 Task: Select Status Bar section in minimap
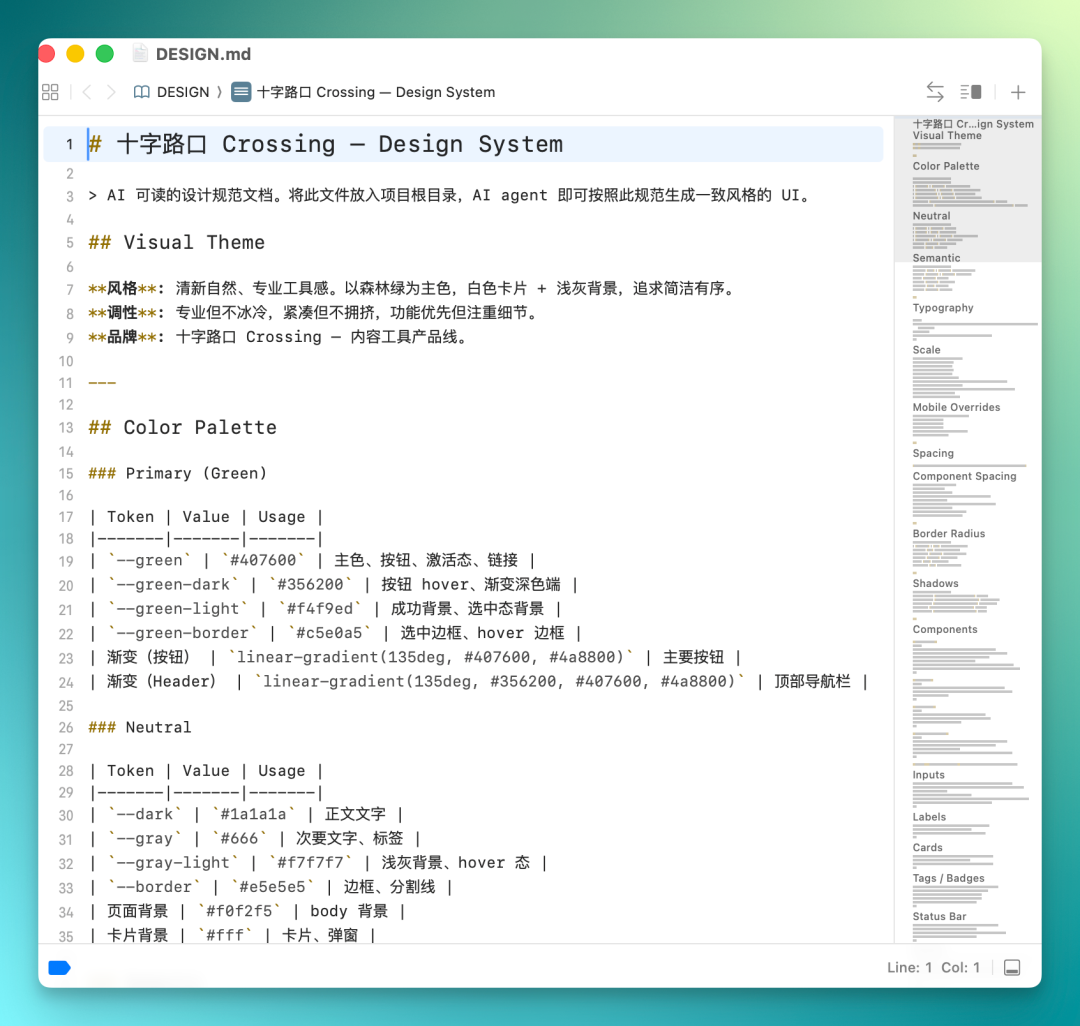939,917
